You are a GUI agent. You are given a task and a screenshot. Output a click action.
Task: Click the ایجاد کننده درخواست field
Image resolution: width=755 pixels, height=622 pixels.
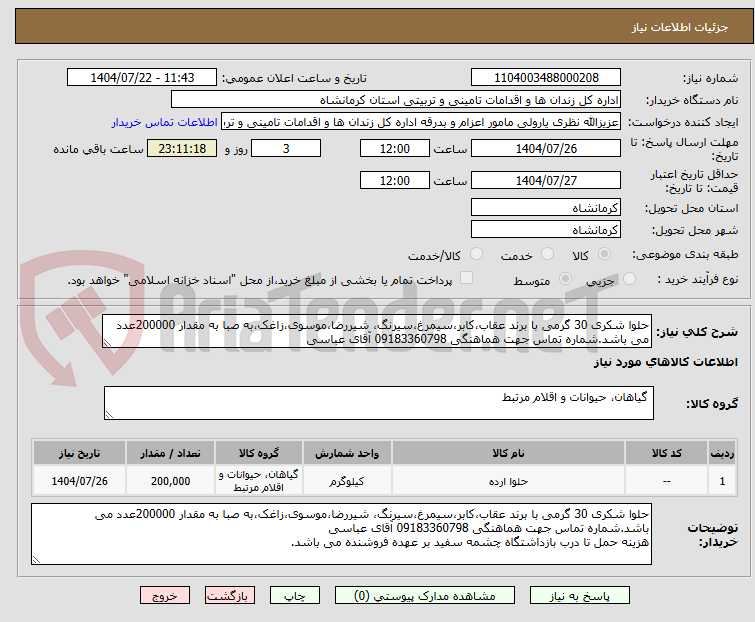coord(421,122)
